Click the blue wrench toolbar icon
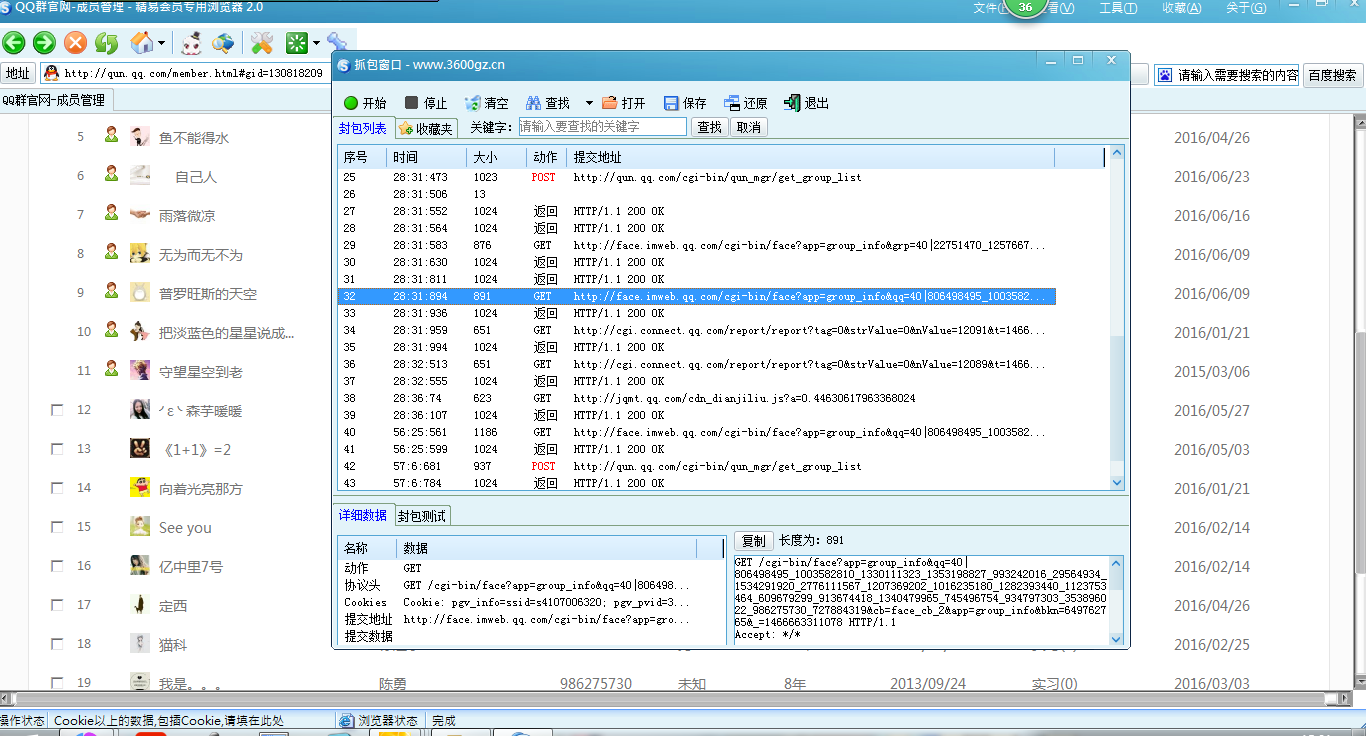 click(337, 41)
